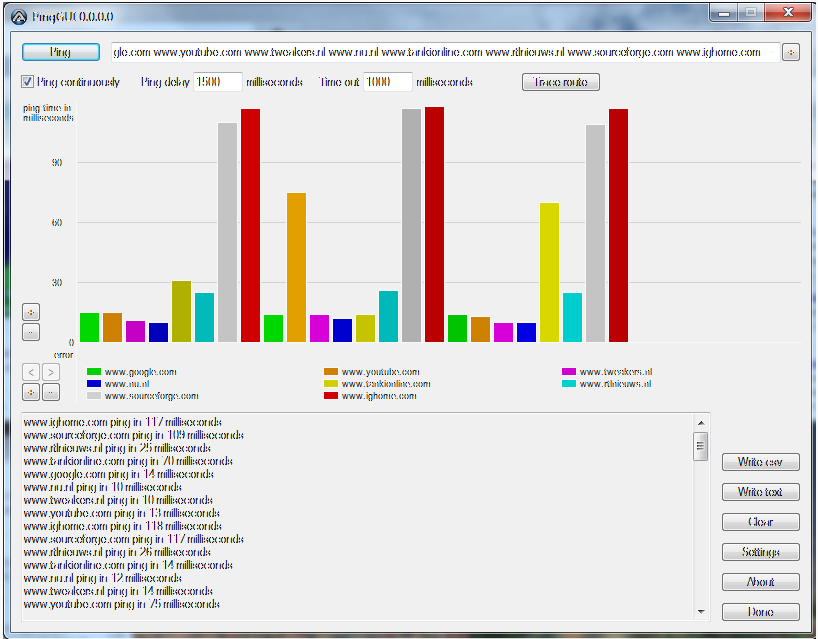
Task: Click the green www.google.com legend swatch
Action: (94, 372)
